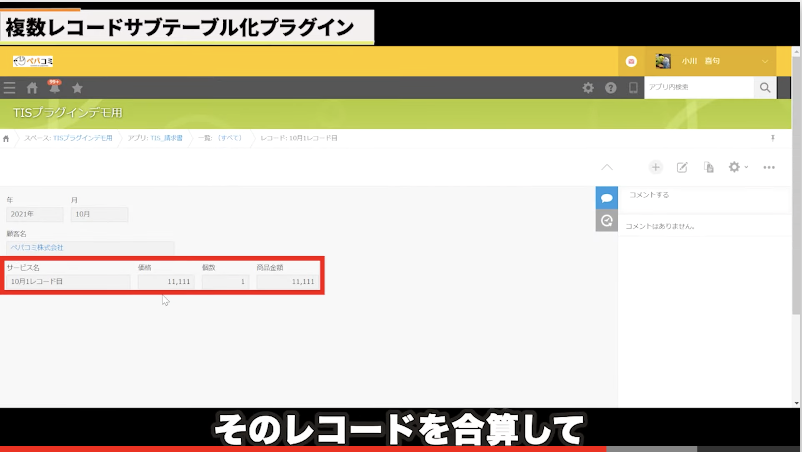Edit the record with pencil icon
Image resolution: width=802 pixels, height=452 pixels.
(x=683, y=167)
